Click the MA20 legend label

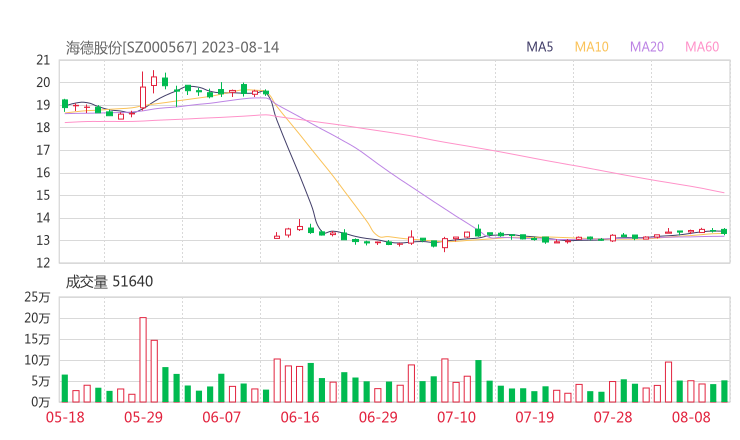point(647,47)
